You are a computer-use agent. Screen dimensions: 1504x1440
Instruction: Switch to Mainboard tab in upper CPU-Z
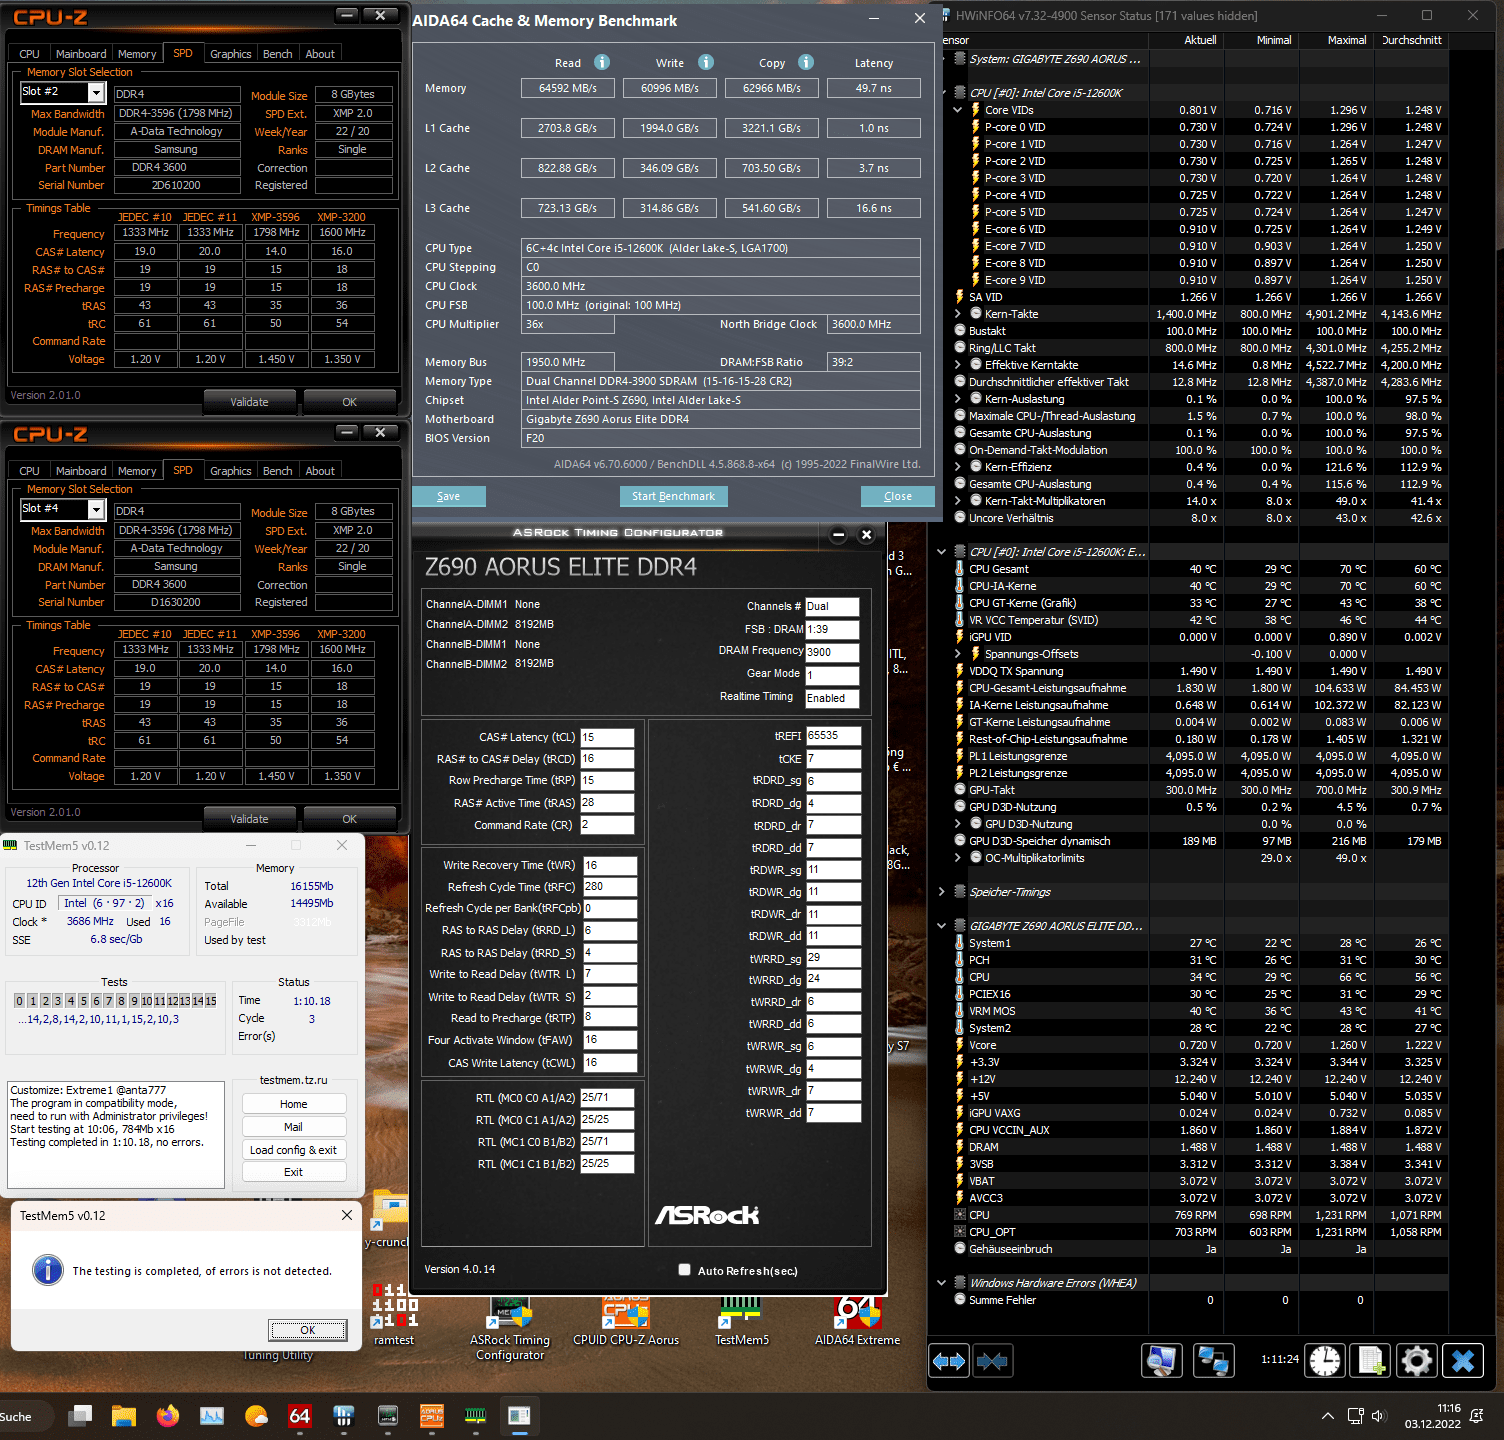coord(81,54)
